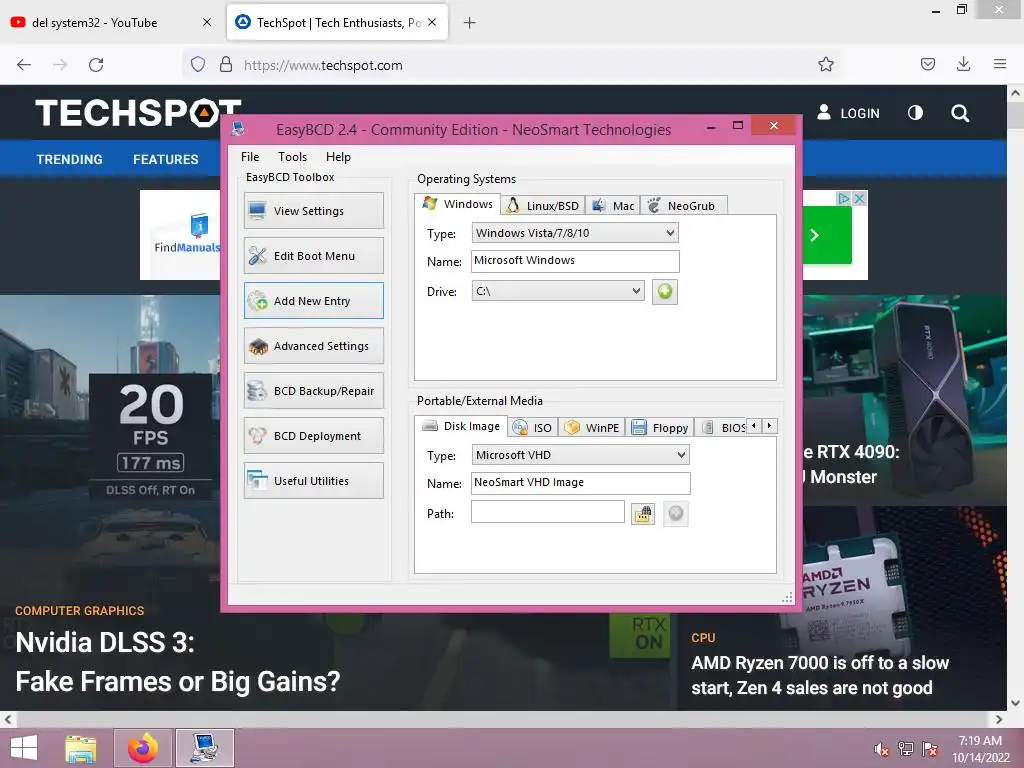The image size is (1024, 768).
Task: Switch to the Floppy media tab
Action: (660, 428)
